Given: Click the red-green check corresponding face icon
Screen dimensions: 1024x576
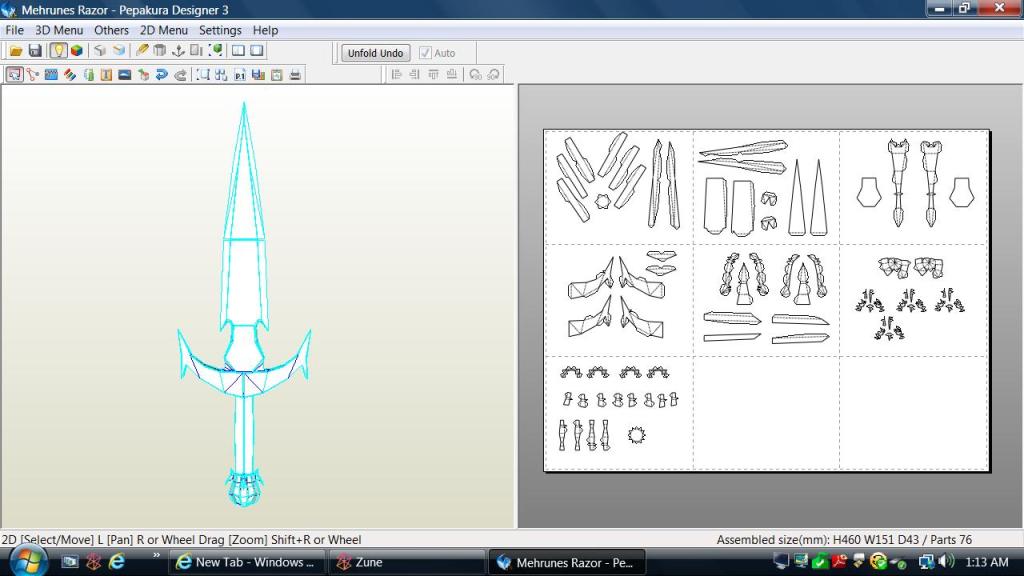Looking at the screenshot, I should [x=143, y=74].
